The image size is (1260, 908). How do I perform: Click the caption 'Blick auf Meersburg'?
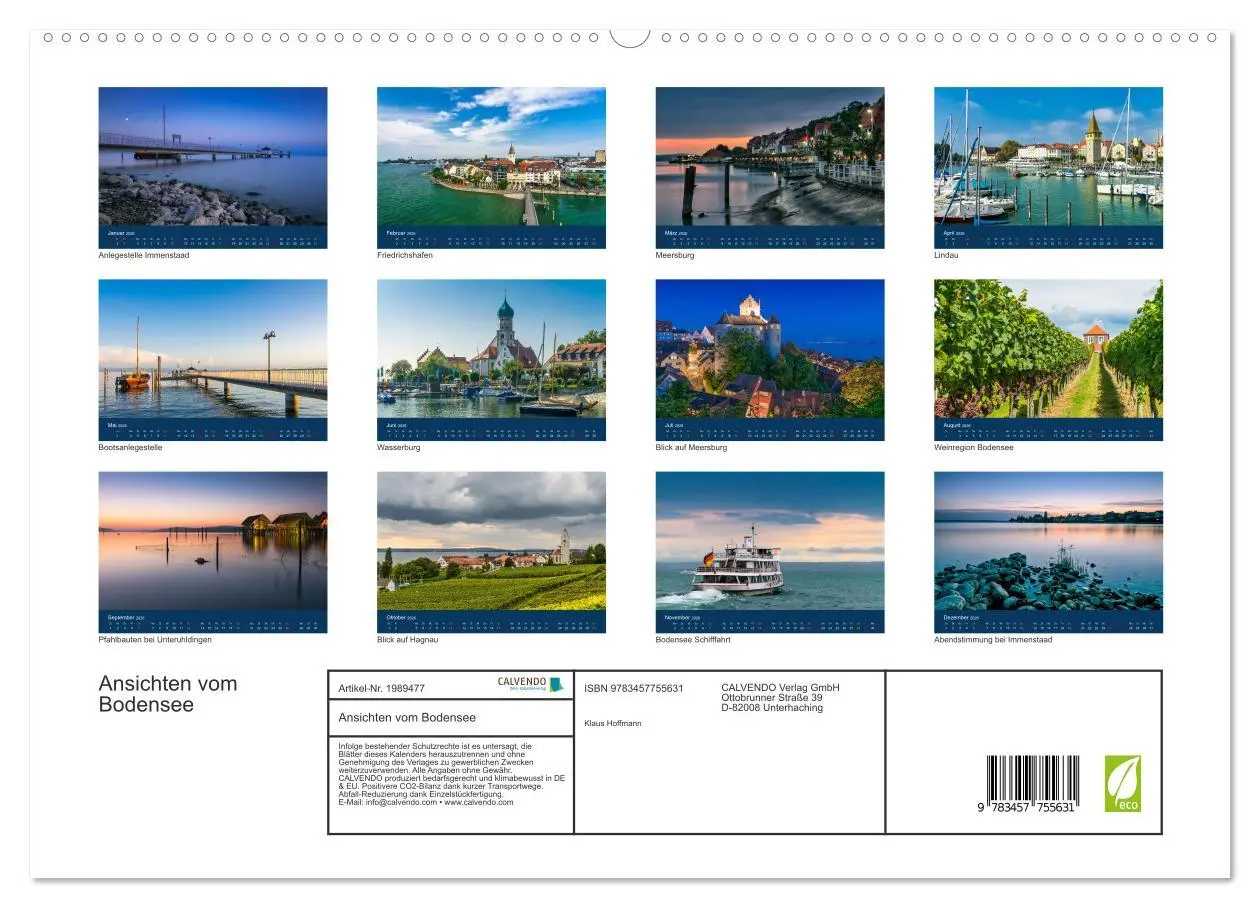tap(692, 447)
